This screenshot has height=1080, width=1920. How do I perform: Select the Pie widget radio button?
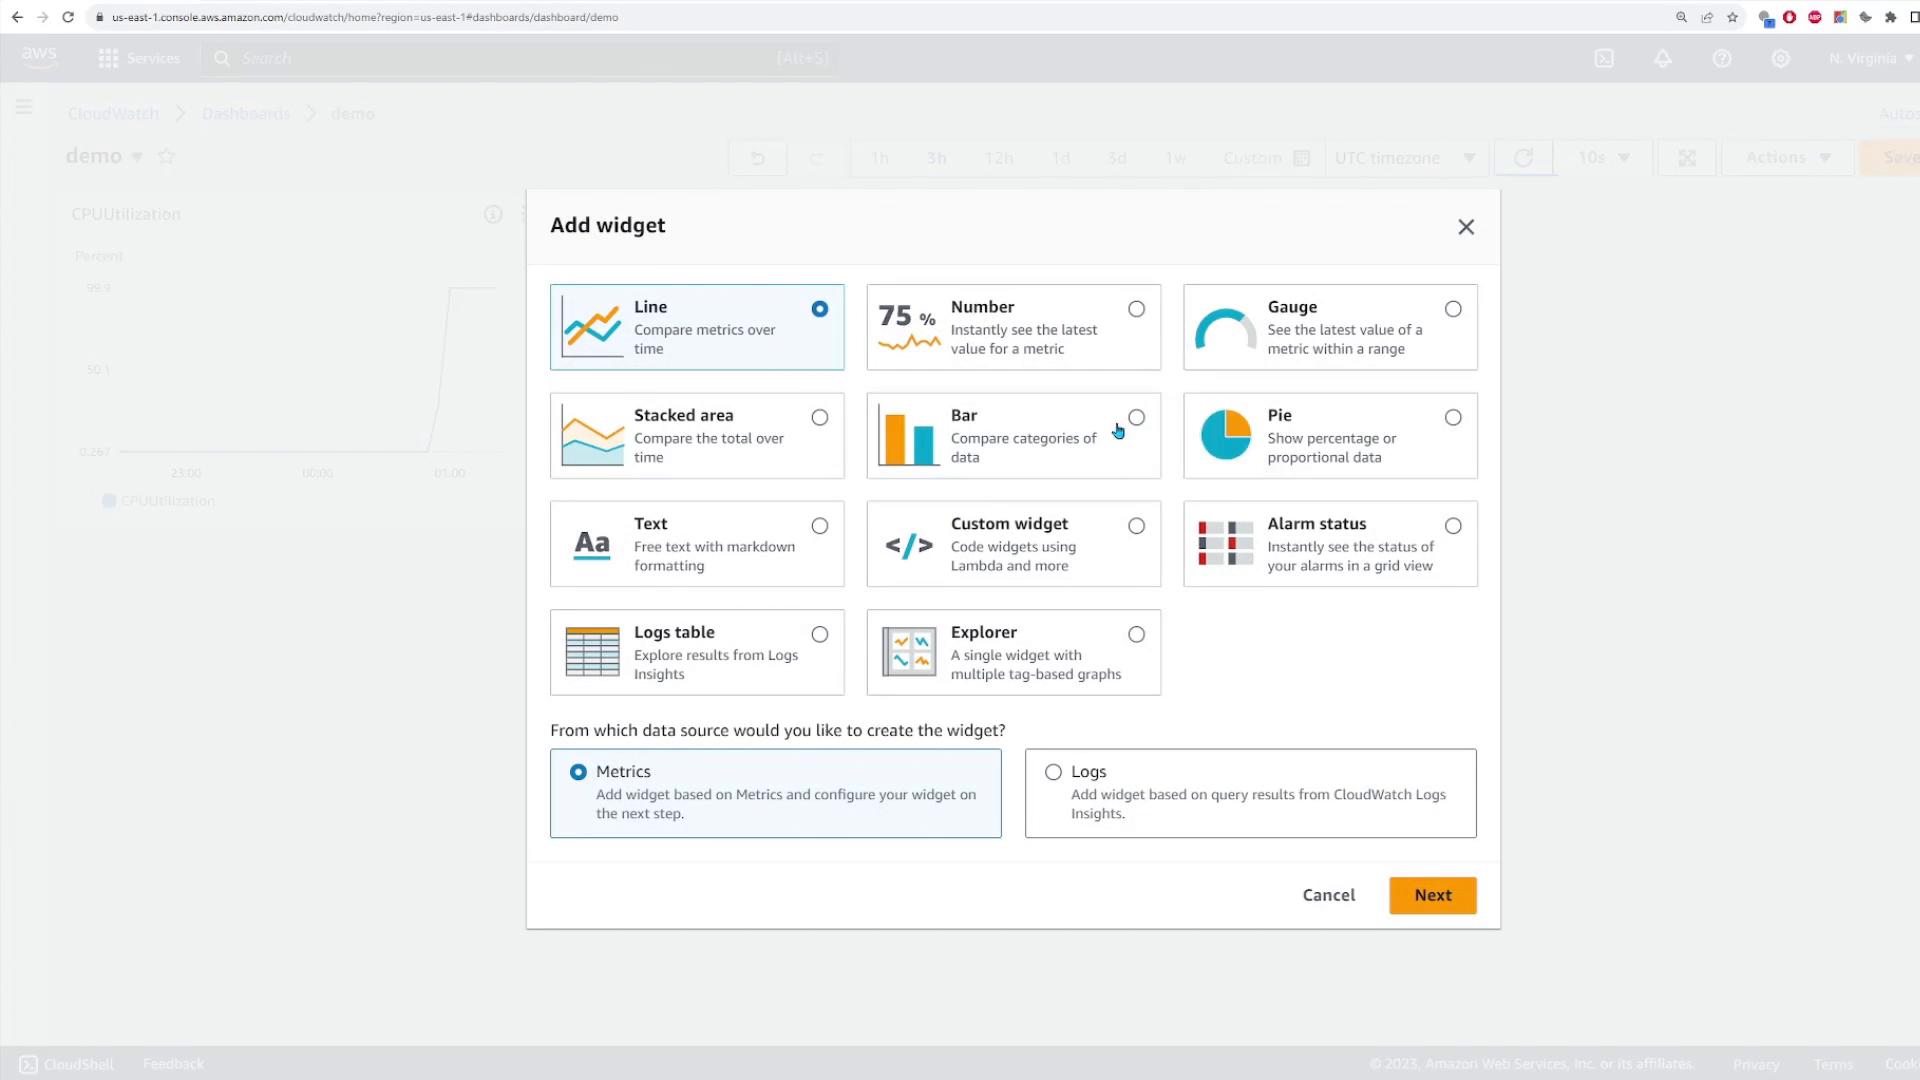pos(1453,417)
